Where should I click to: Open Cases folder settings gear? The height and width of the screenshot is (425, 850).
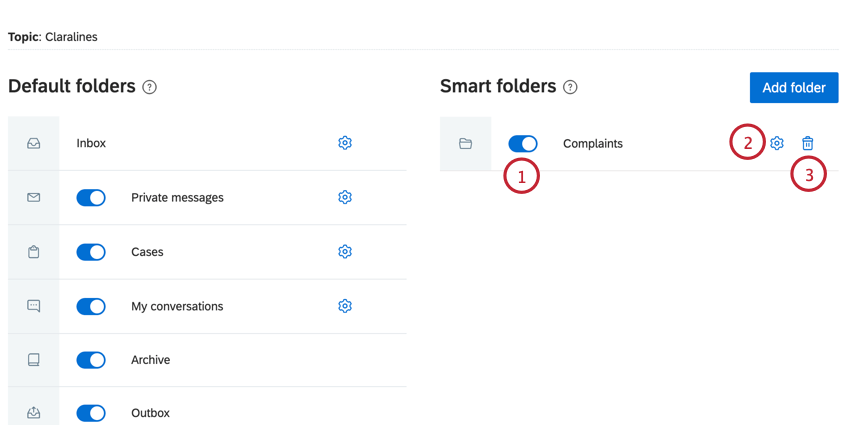click(345, 252)
